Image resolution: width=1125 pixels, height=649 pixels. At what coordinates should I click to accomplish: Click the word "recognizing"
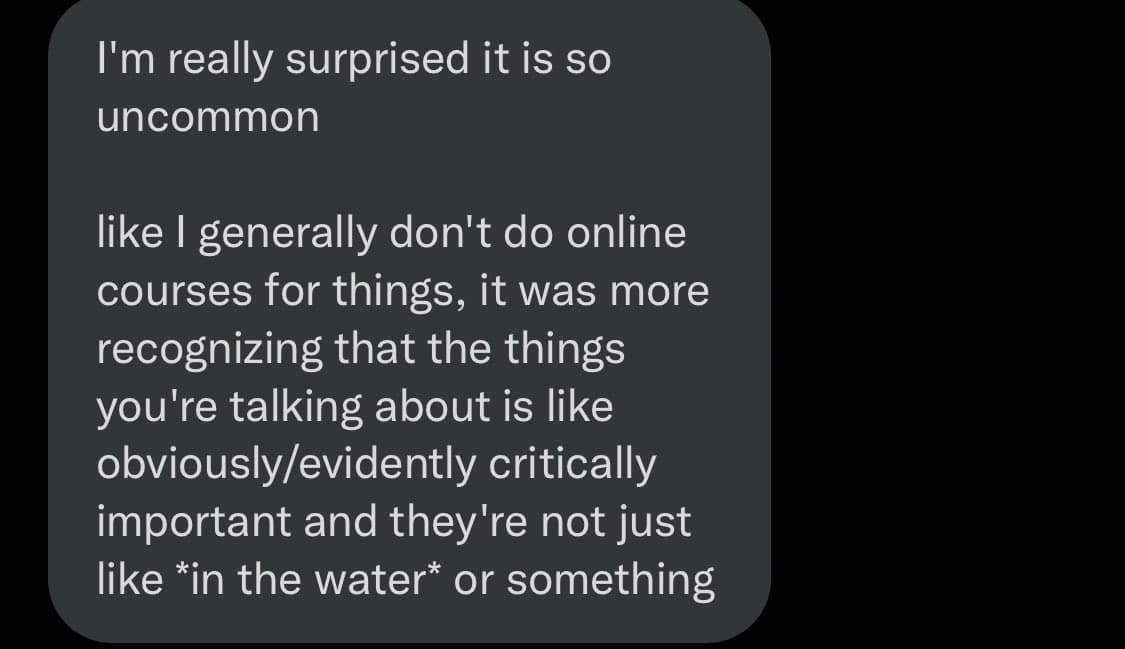(210, 349)
